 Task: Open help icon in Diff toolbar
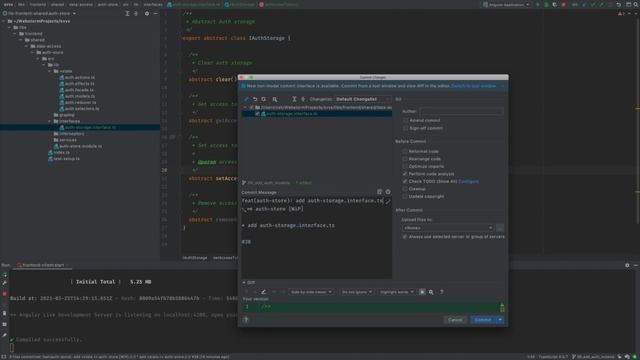point(442,292)
